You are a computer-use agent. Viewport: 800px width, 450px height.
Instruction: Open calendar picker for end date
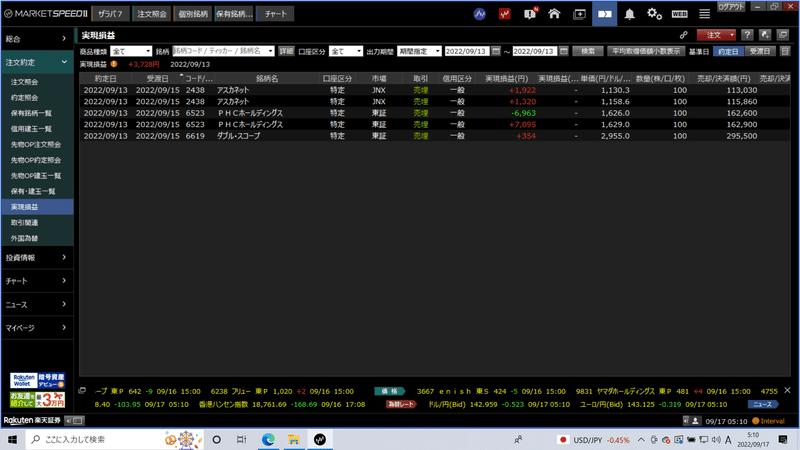click(x=563, y=51)
